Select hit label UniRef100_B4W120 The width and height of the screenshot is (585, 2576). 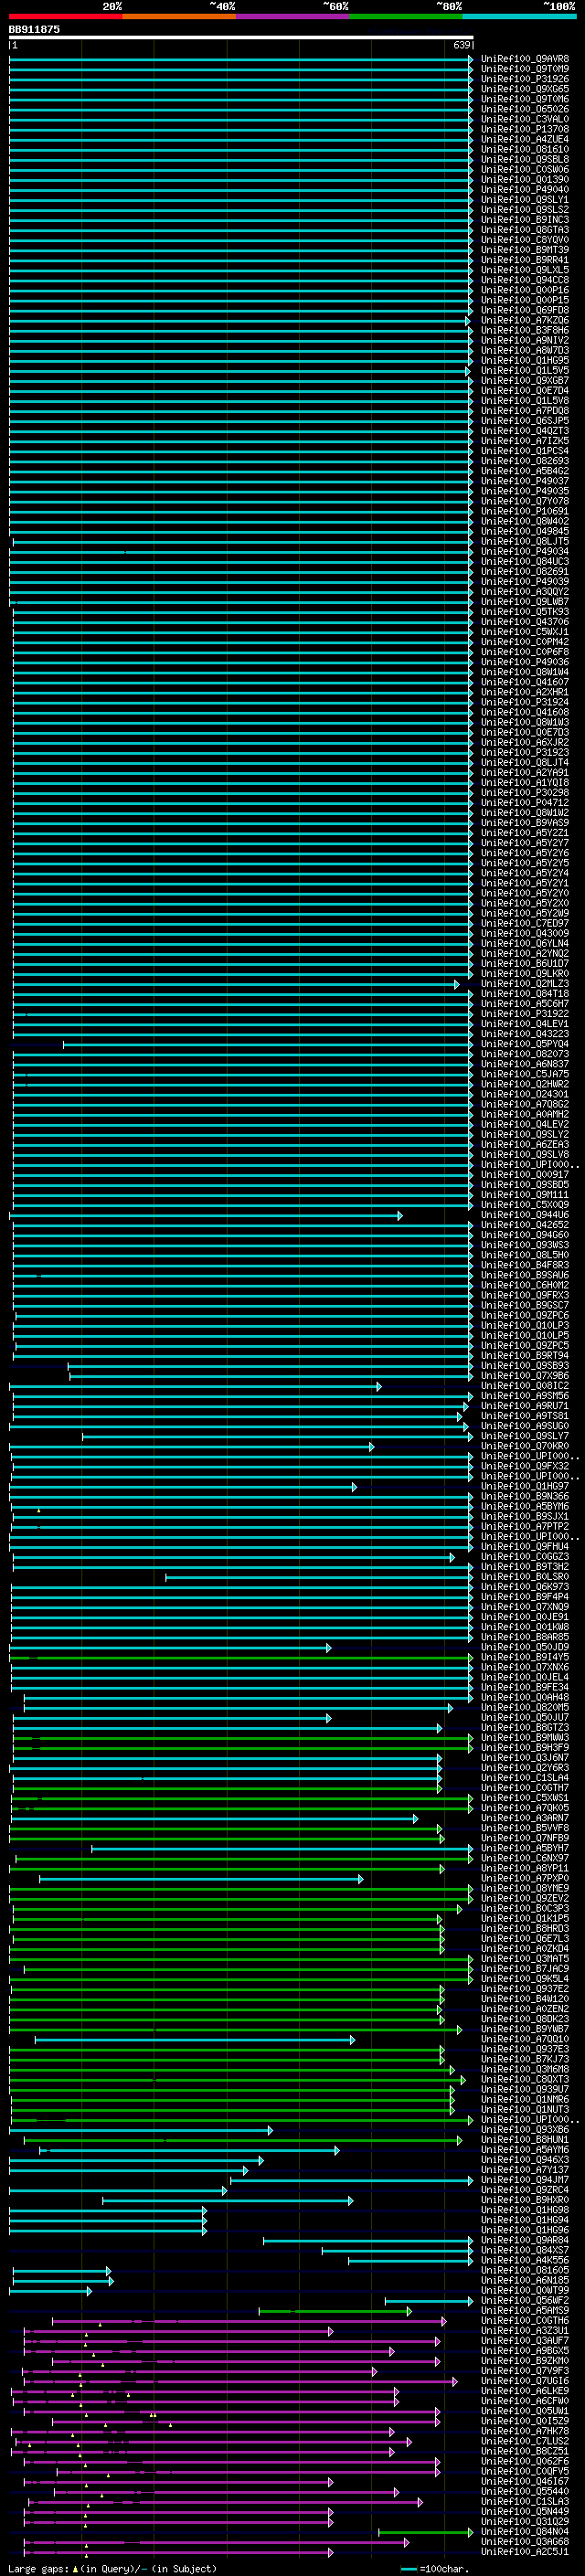tap(524, 1998)
